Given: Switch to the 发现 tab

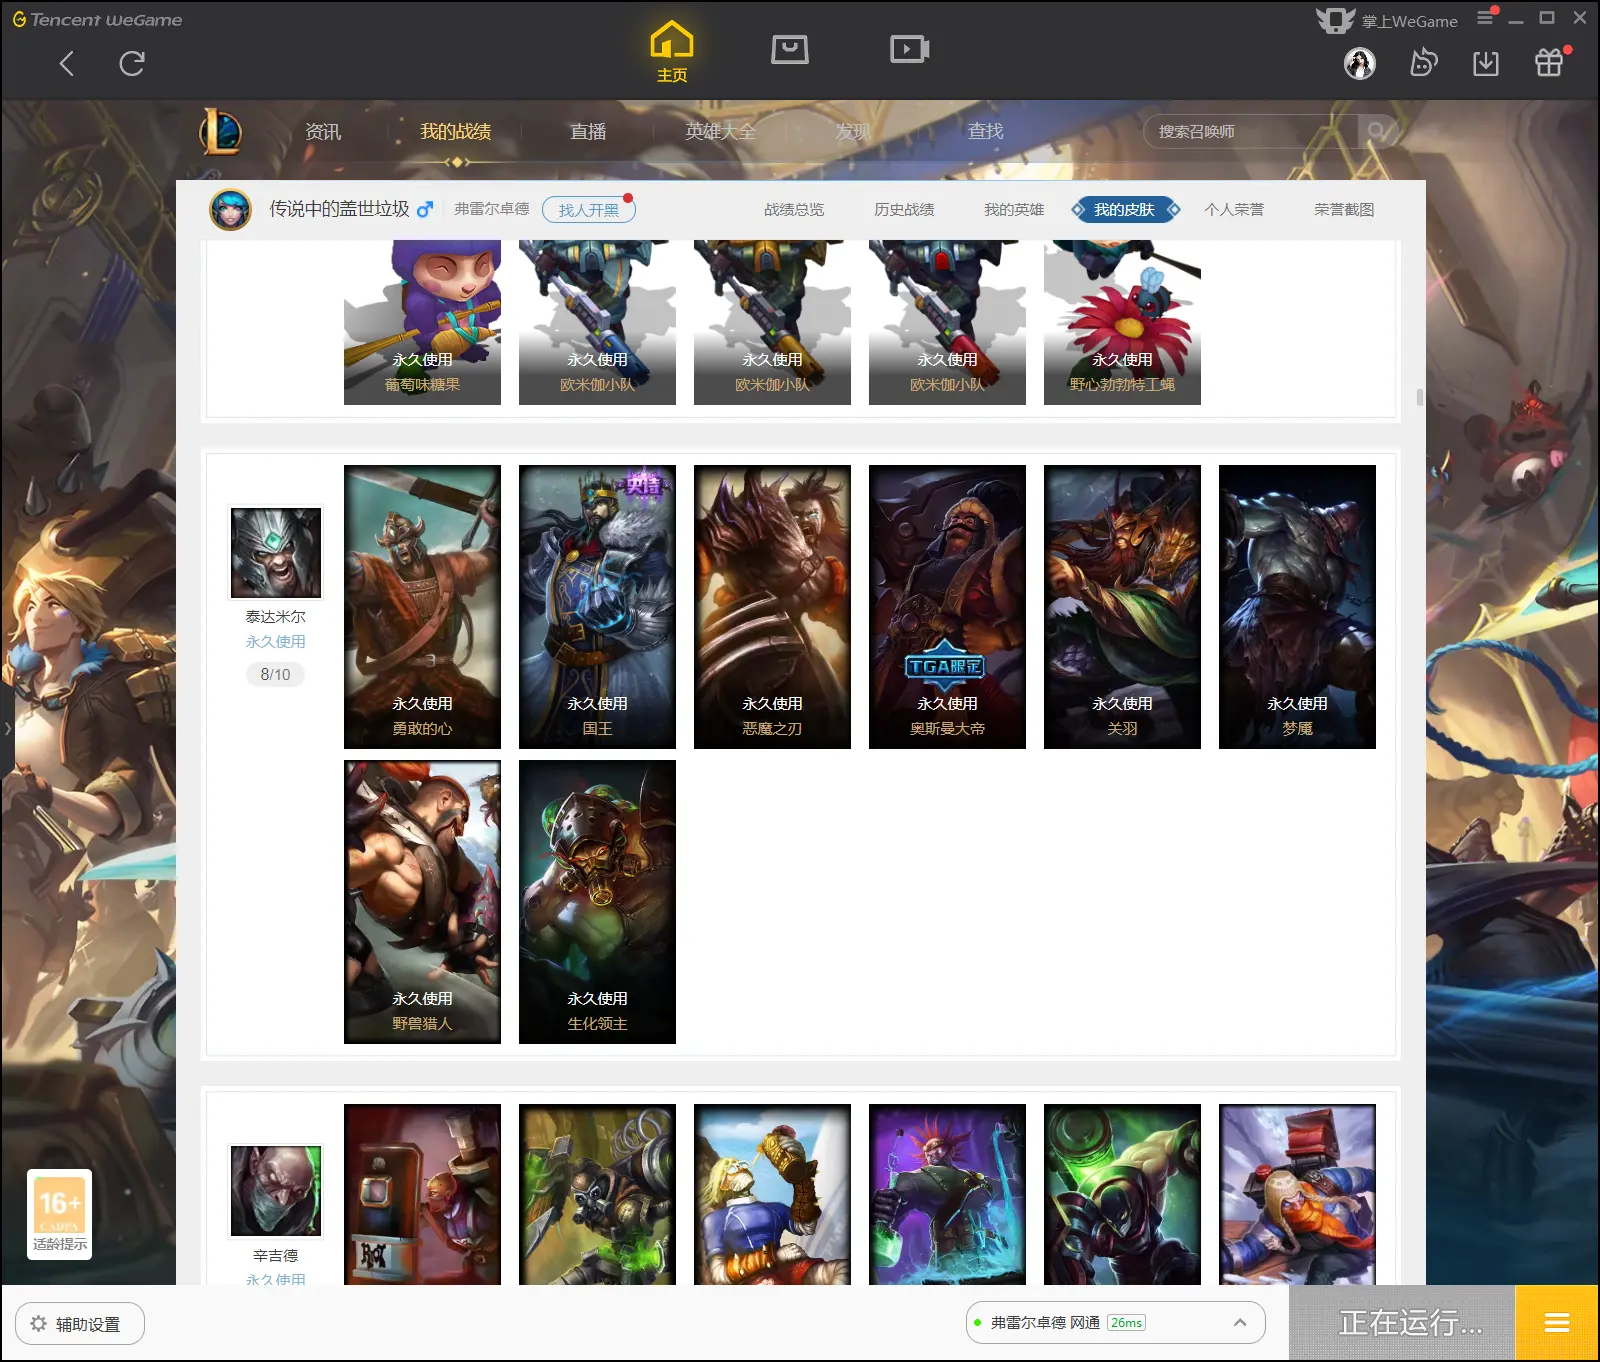Looking at the screenshot, I should (x=853, y=131).
